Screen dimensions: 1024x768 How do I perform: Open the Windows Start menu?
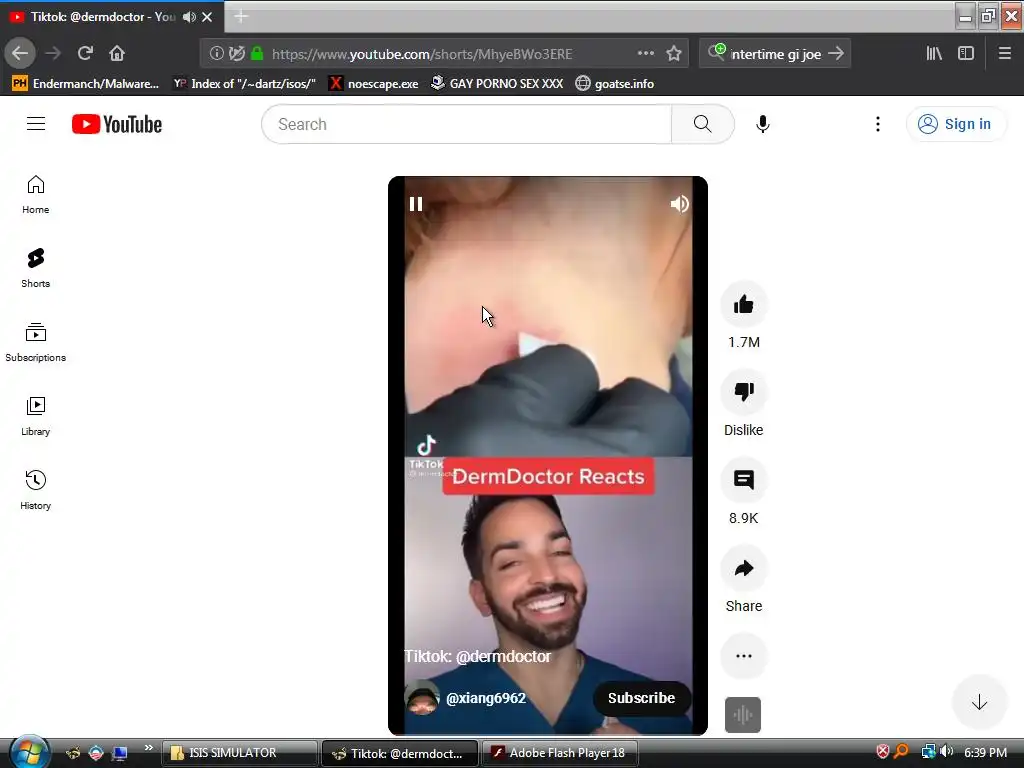point(28,752)
